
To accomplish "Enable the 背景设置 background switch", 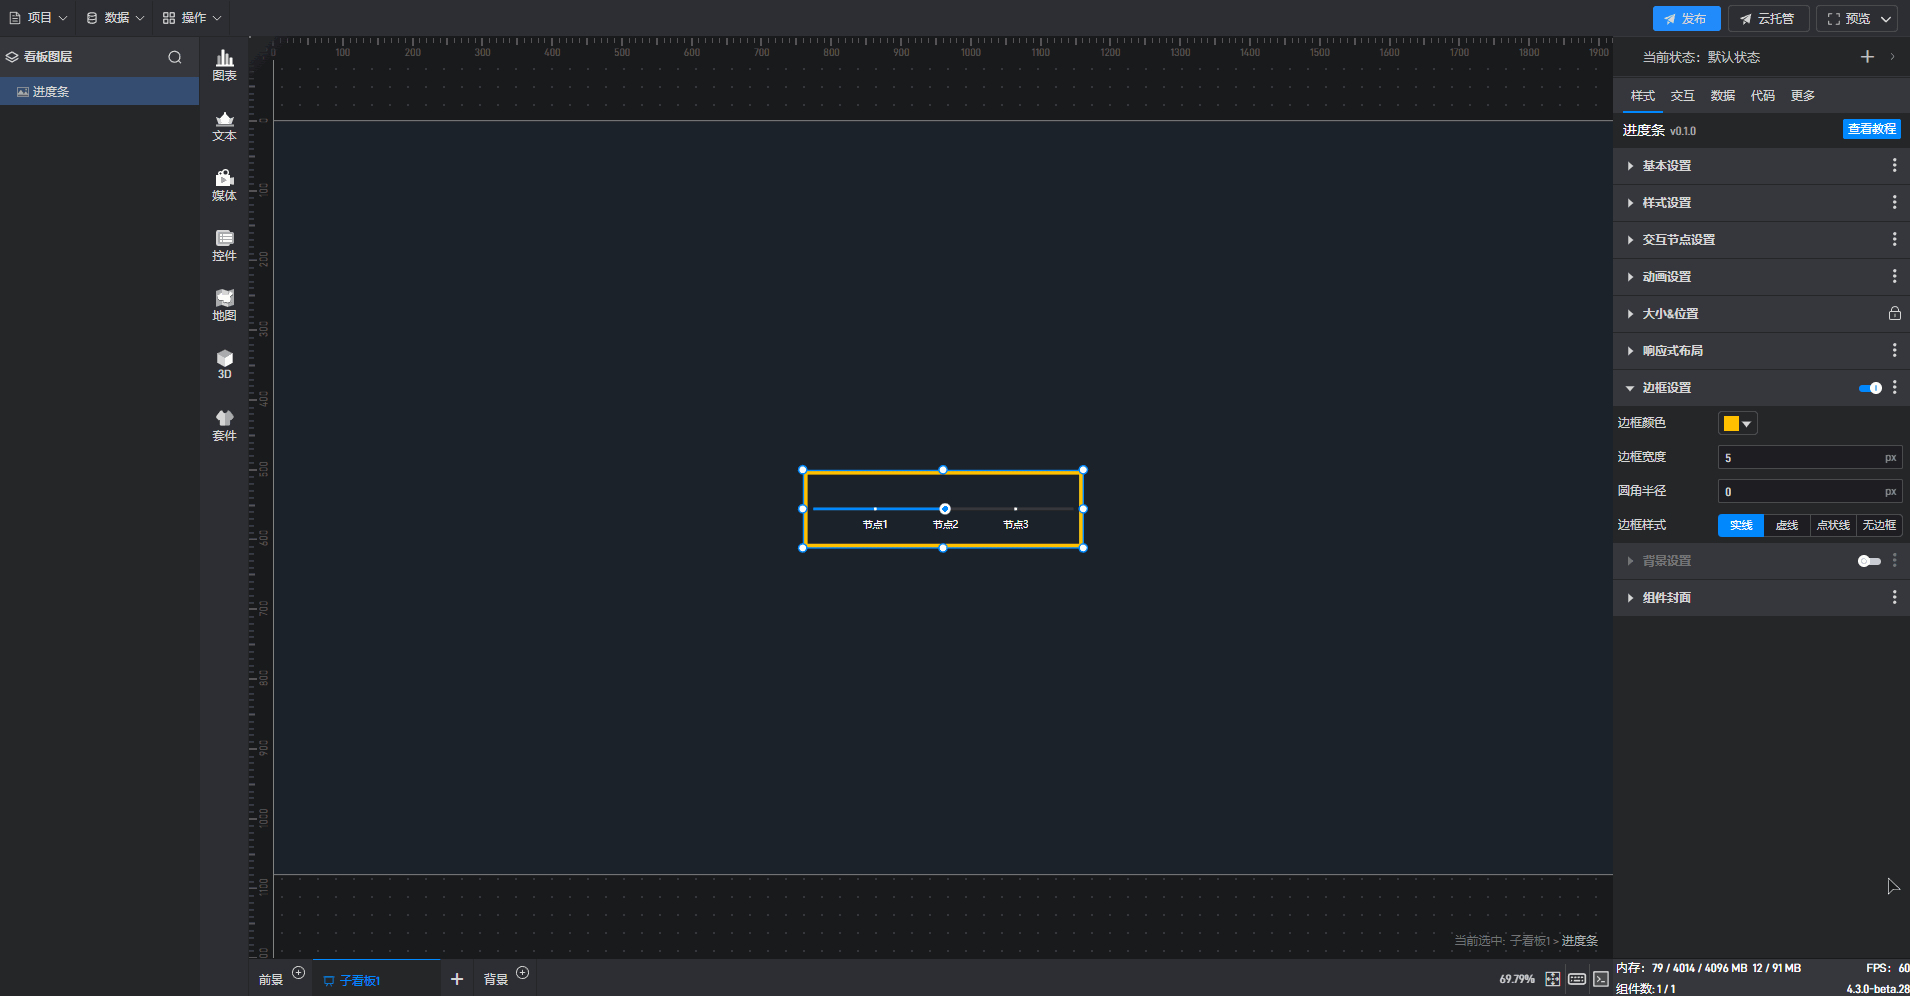I will pyautogui.click(x=1869, y=561).
